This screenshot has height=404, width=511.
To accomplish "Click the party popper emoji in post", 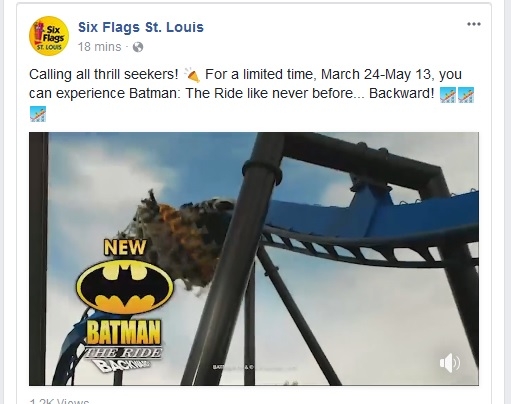I will tap(192, 75).
